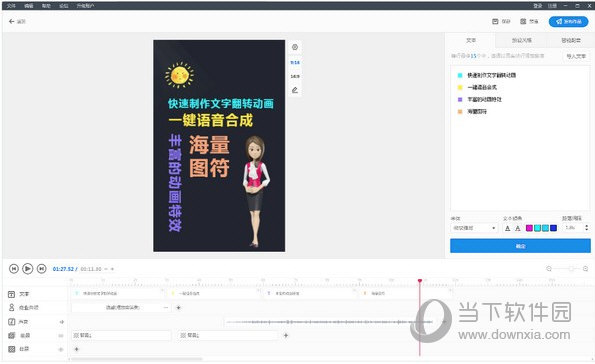This screenshot has width=595, height=364.
Task: Jump to the start with skip-back button
Action: pos(14,269)
